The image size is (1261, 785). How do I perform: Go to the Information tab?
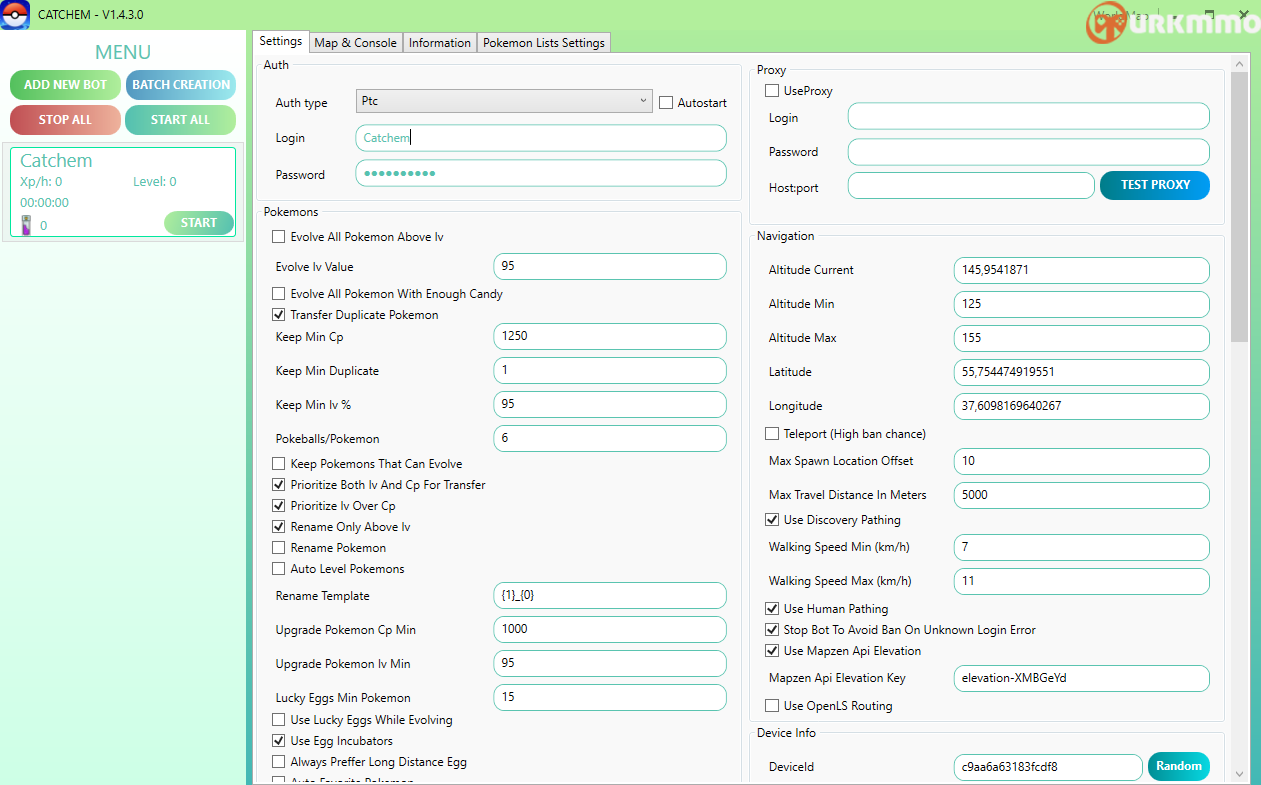click(439, 43)
